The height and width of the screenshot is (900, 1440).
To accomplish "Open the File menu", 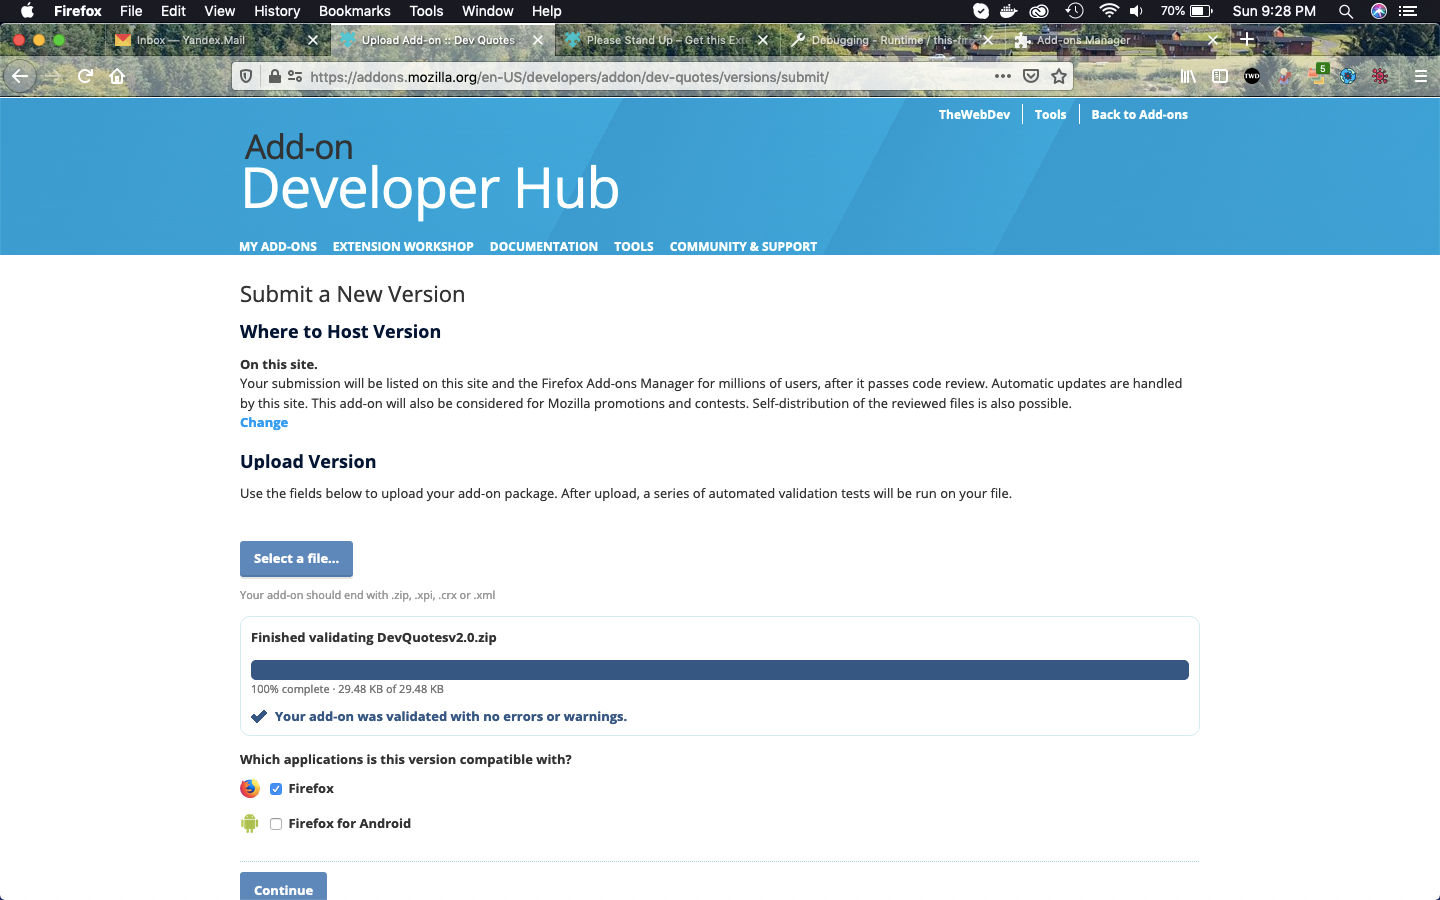I will click(x=131, y=11).
